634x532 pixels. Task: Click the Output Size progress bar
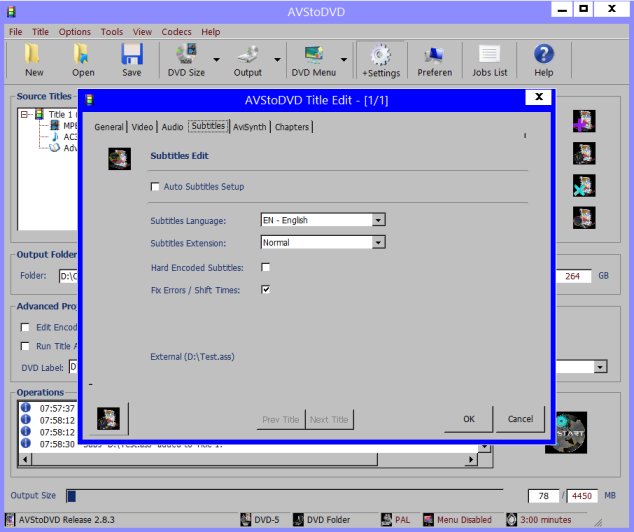tap(285, 496)
